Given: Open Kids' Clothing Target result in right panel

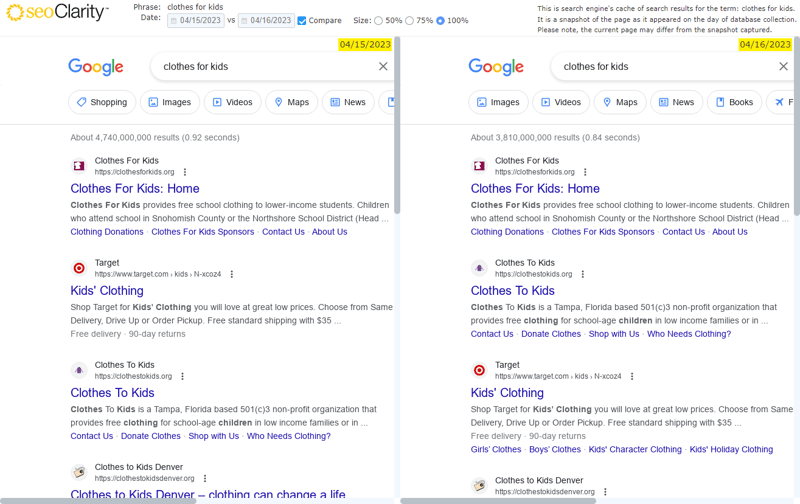Looking at the screenshot, I should tap(507, 393).
